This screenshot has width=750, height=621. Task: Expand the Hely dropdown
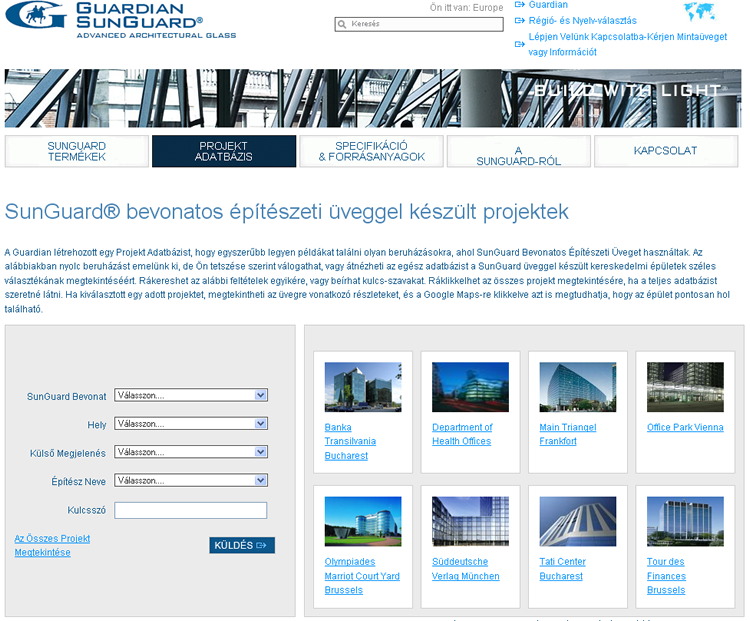tap(191, 423)
